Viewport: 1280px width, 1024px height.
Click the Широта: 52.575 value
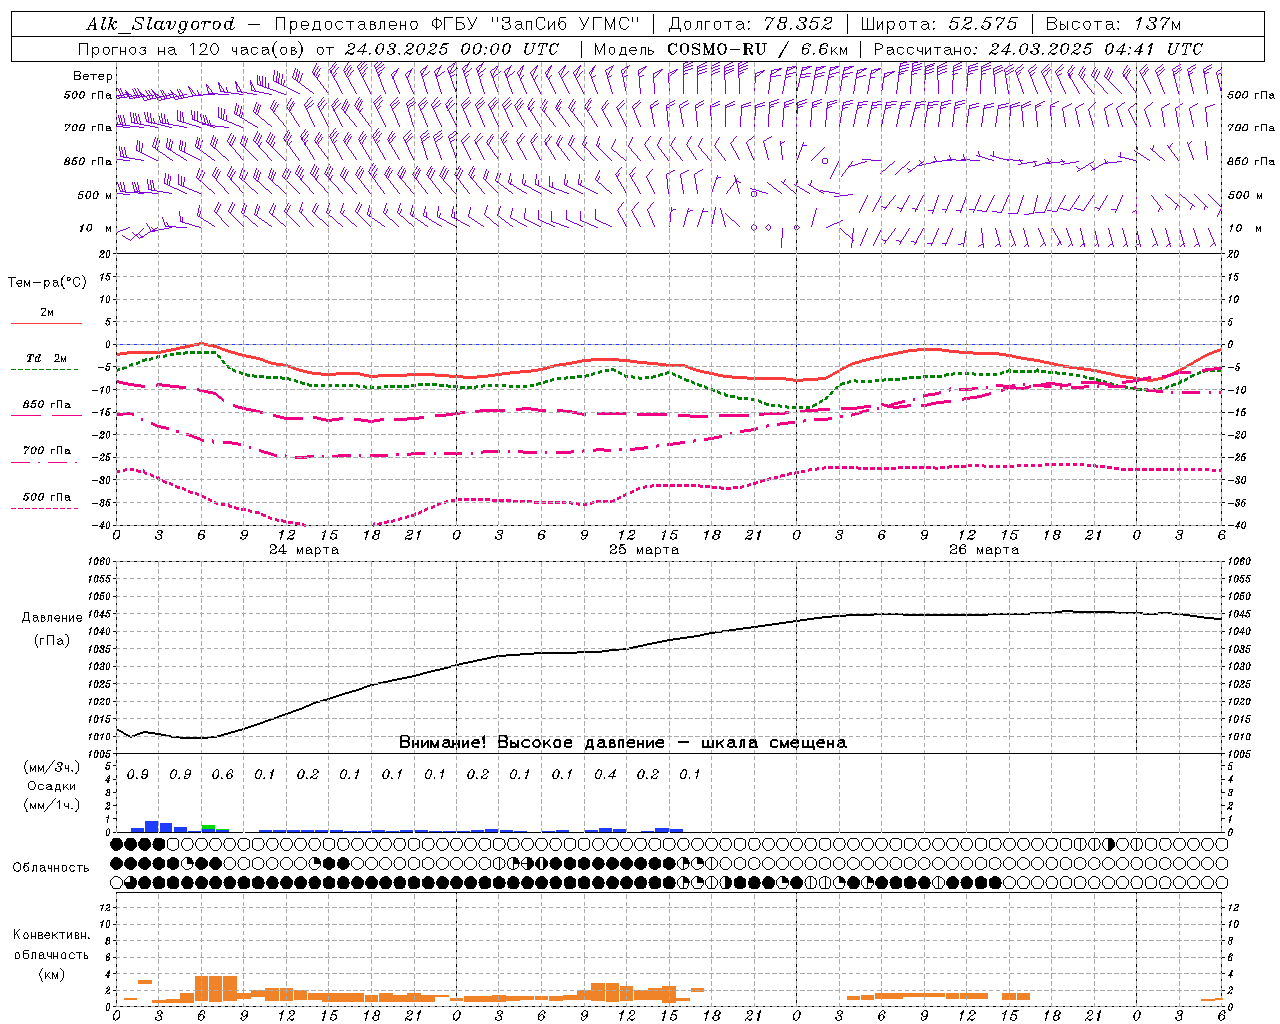pos(939,24)
